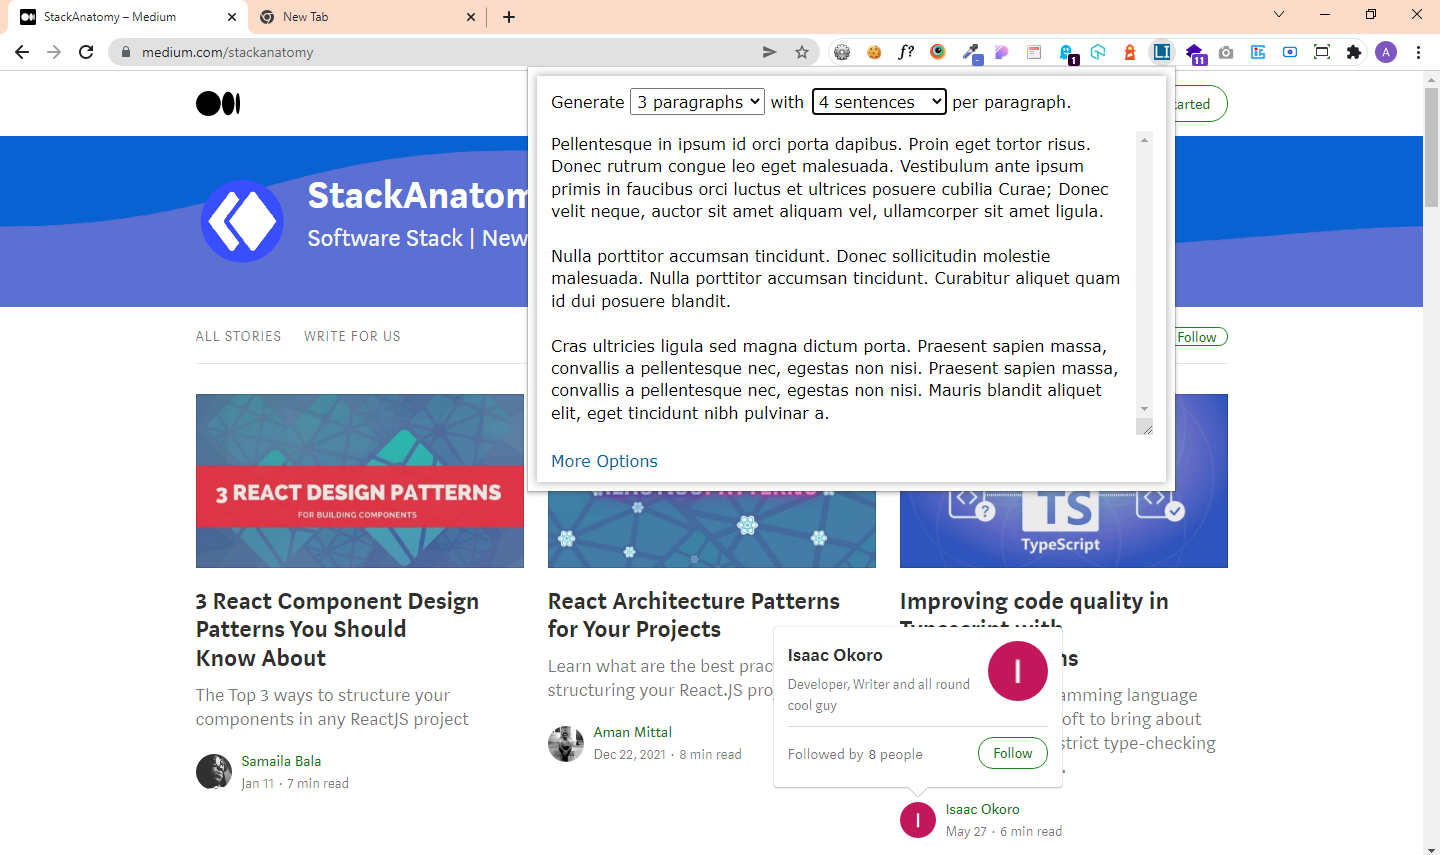The image size is (1440, 855).
Task: Open Samaila Bala author link
Action: pyautogui.click(x=281, y=761)
